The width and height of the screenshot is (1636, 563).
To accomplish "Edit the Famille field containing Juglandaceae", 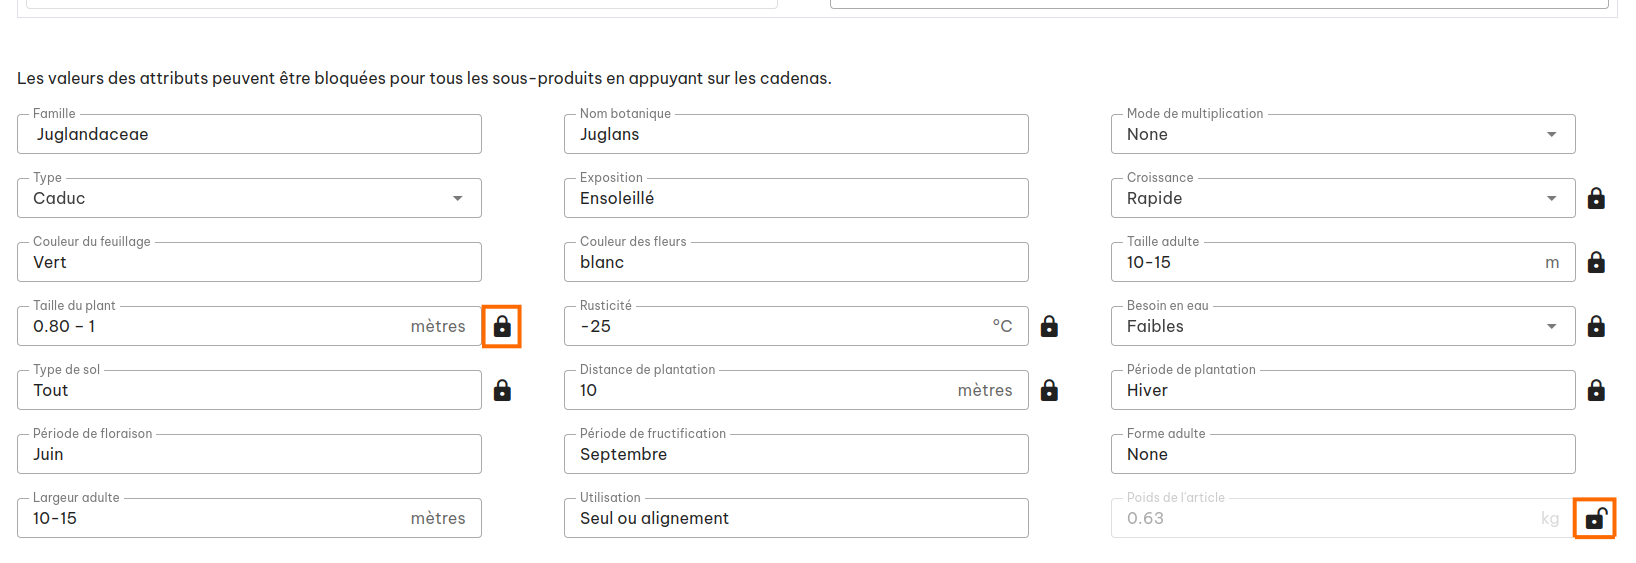I will tap(249, 134).
